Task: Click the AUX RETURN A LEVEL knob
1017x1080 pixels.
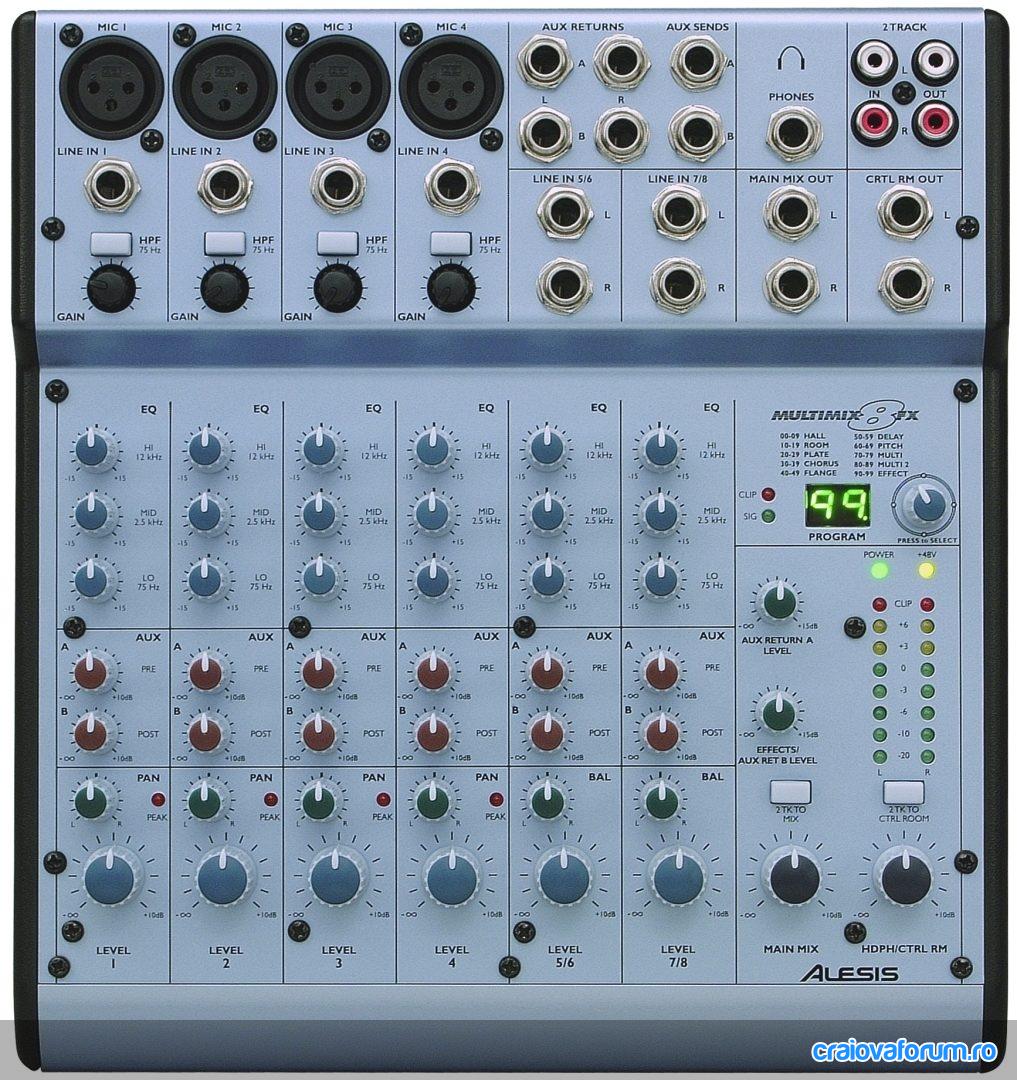Action: coord(777,601)
